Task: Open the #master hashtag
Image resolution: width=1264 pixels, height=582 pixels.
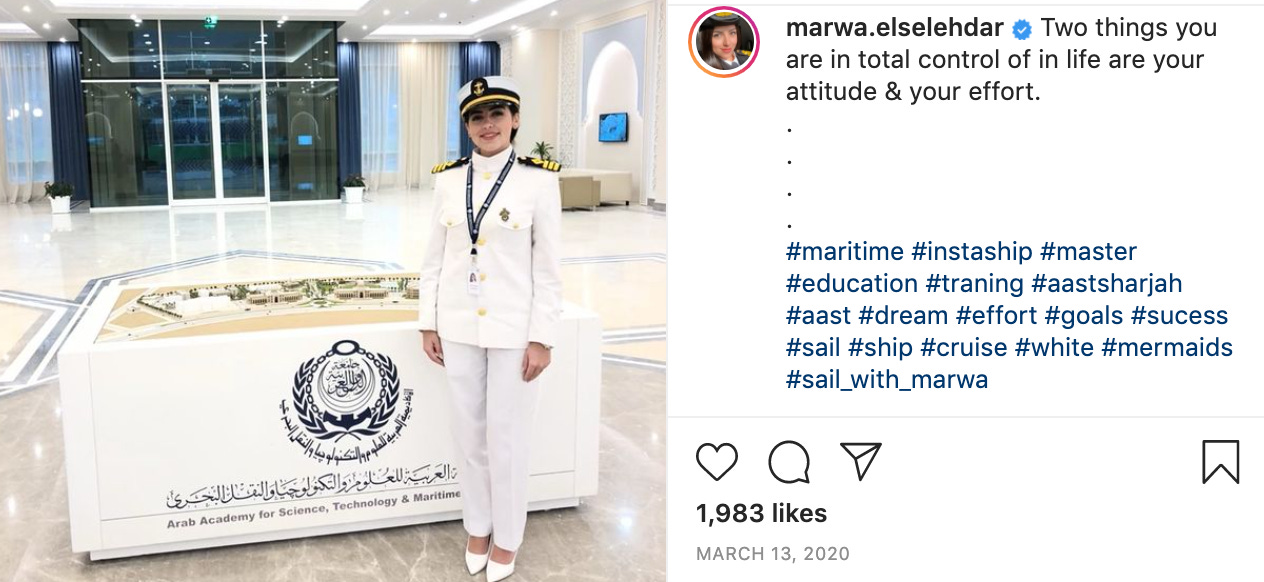Action: [1088, 251]
